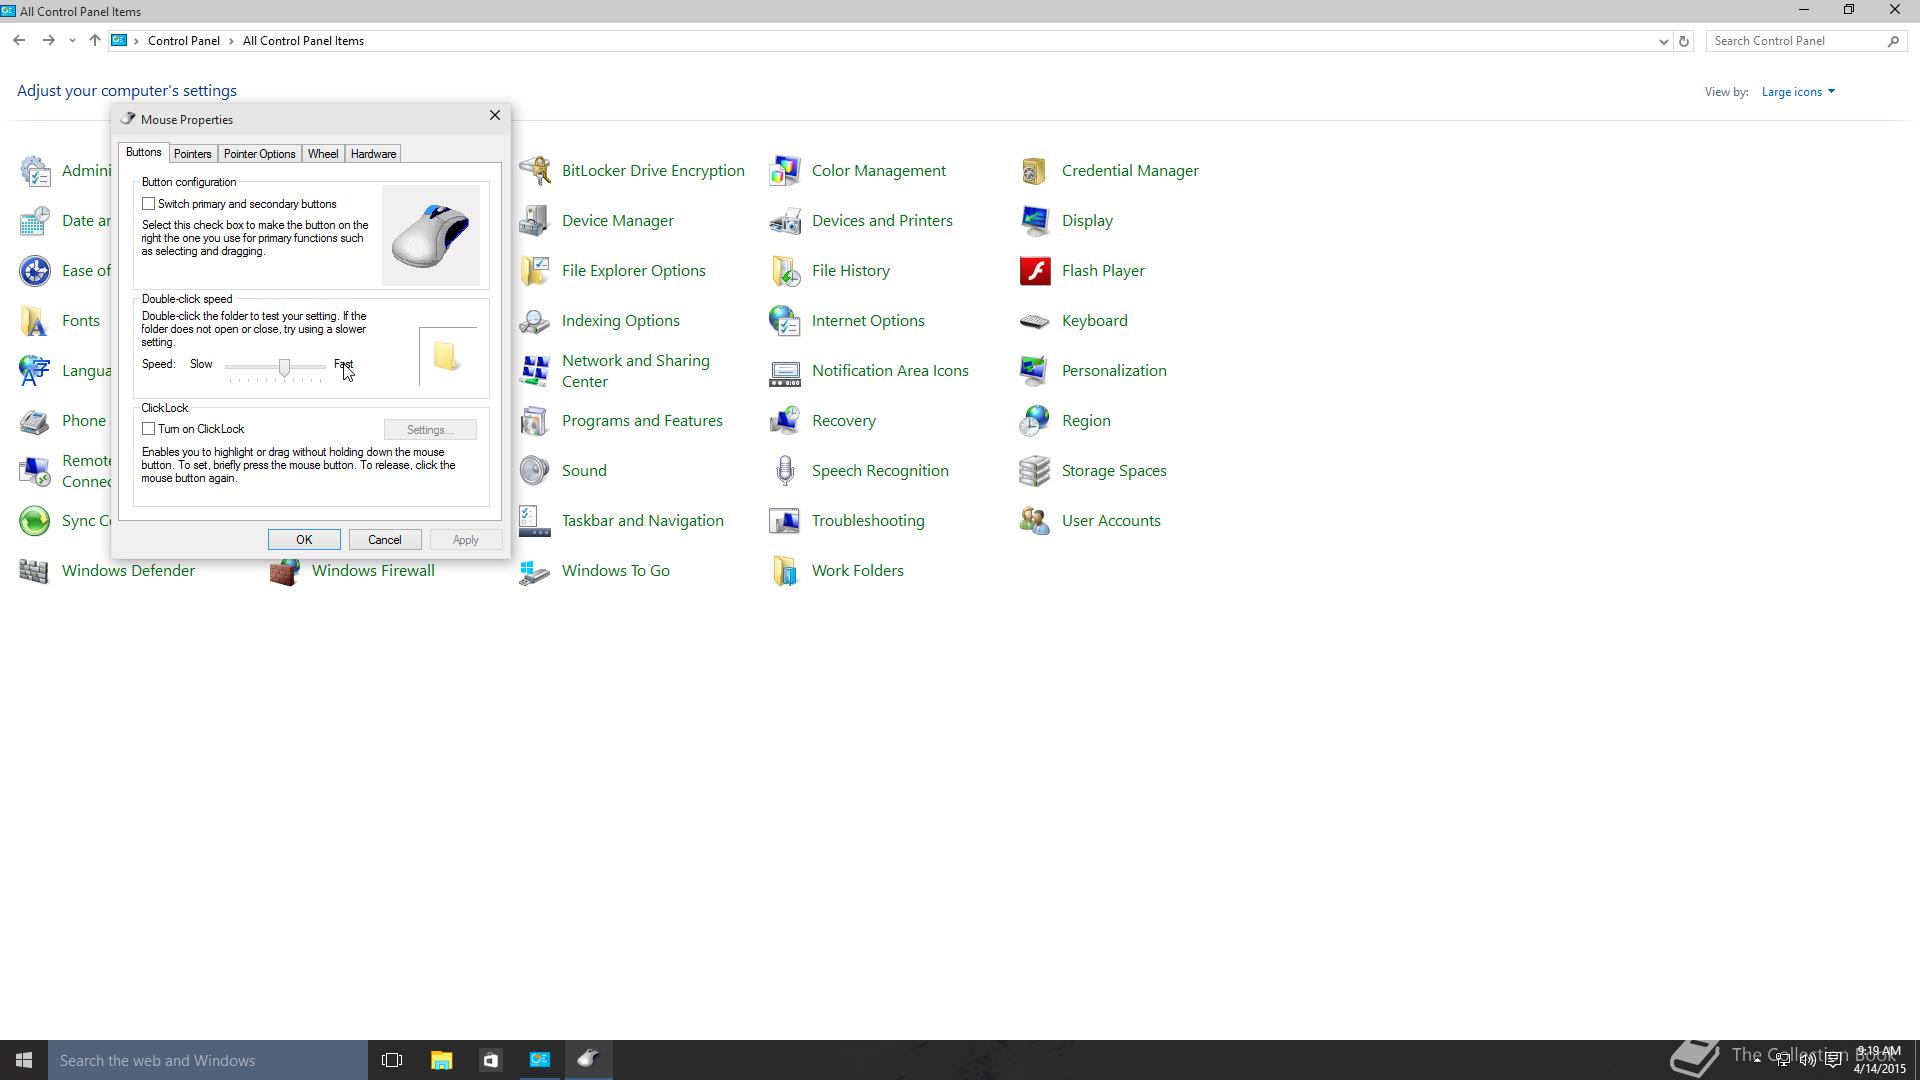Image resolution: width=1920 pixels, height=1080 pixels.
Task: Open Windows Firewall icon
Action: tap(285, 571)
